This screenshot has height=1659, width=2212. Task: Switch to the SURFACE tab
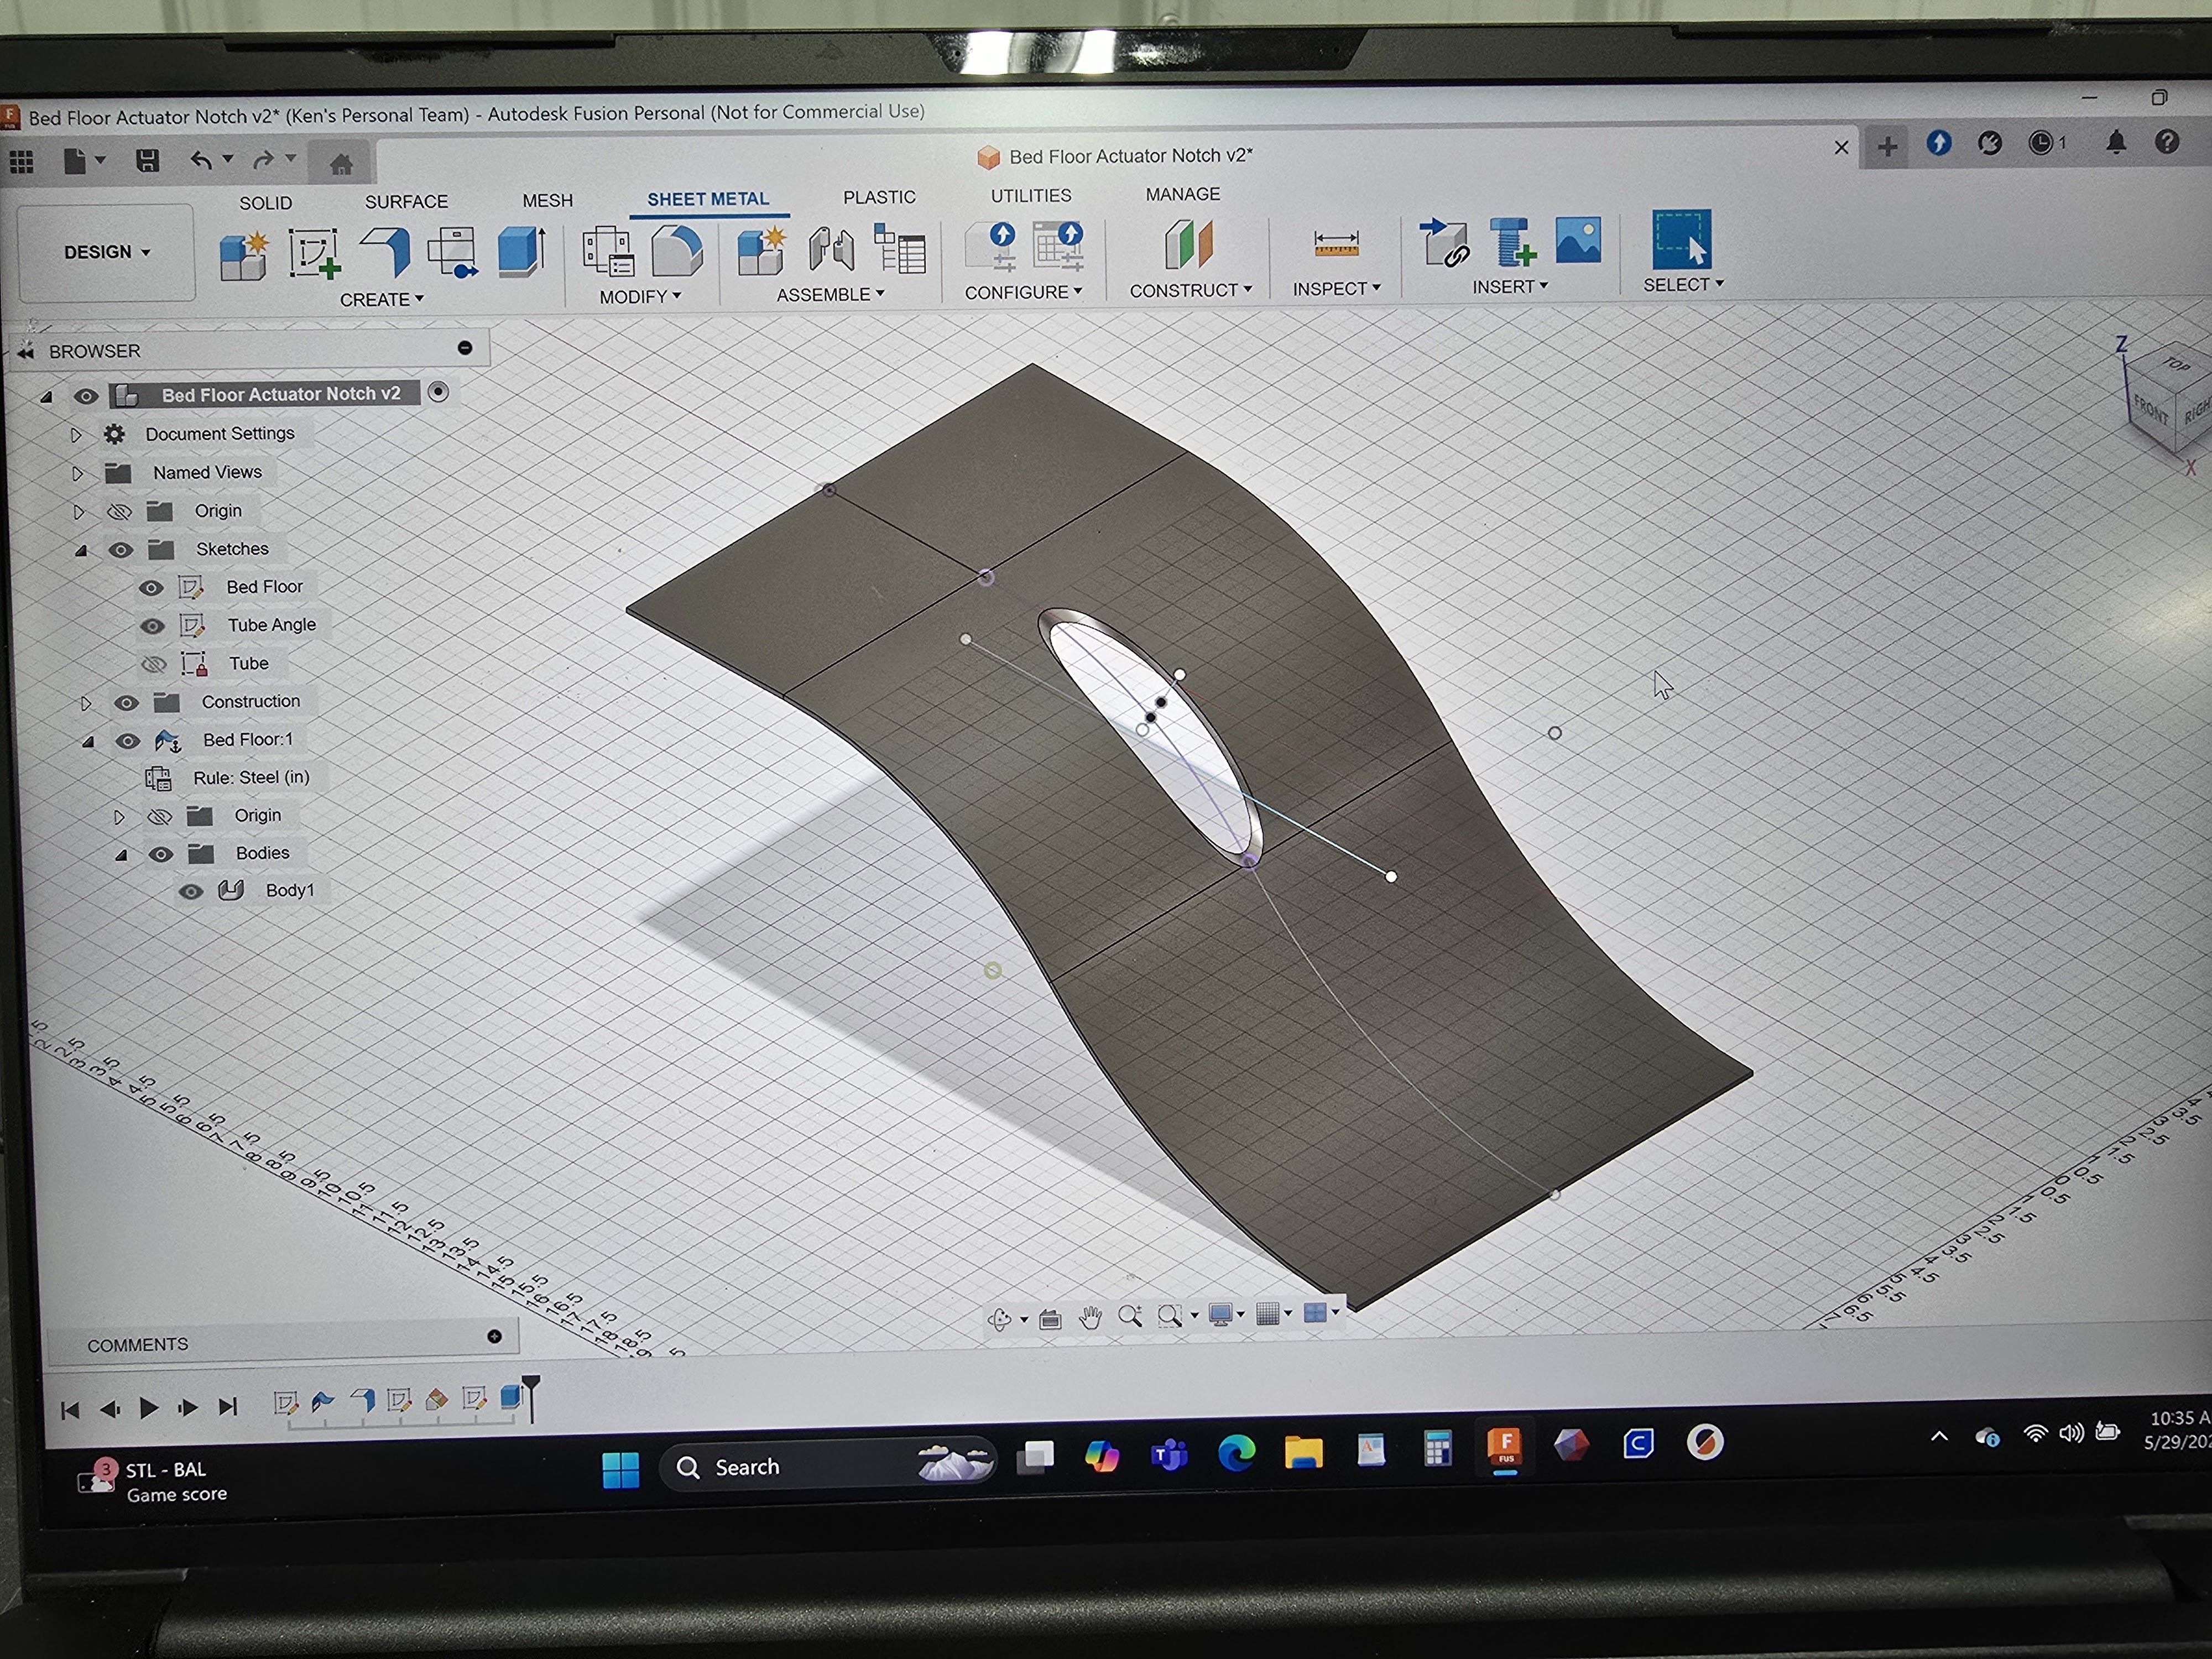click(406, 202)
